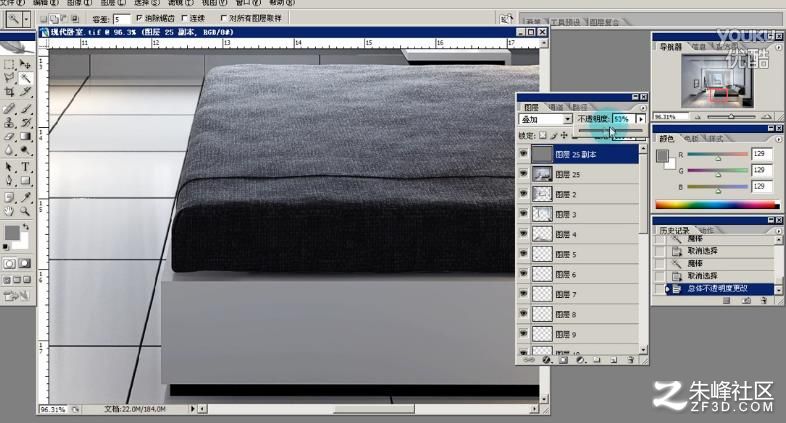The height and width of the screenshot is (423, 786).
Task: Hide layer 图层 5 via eye icon
Action: 523,254
